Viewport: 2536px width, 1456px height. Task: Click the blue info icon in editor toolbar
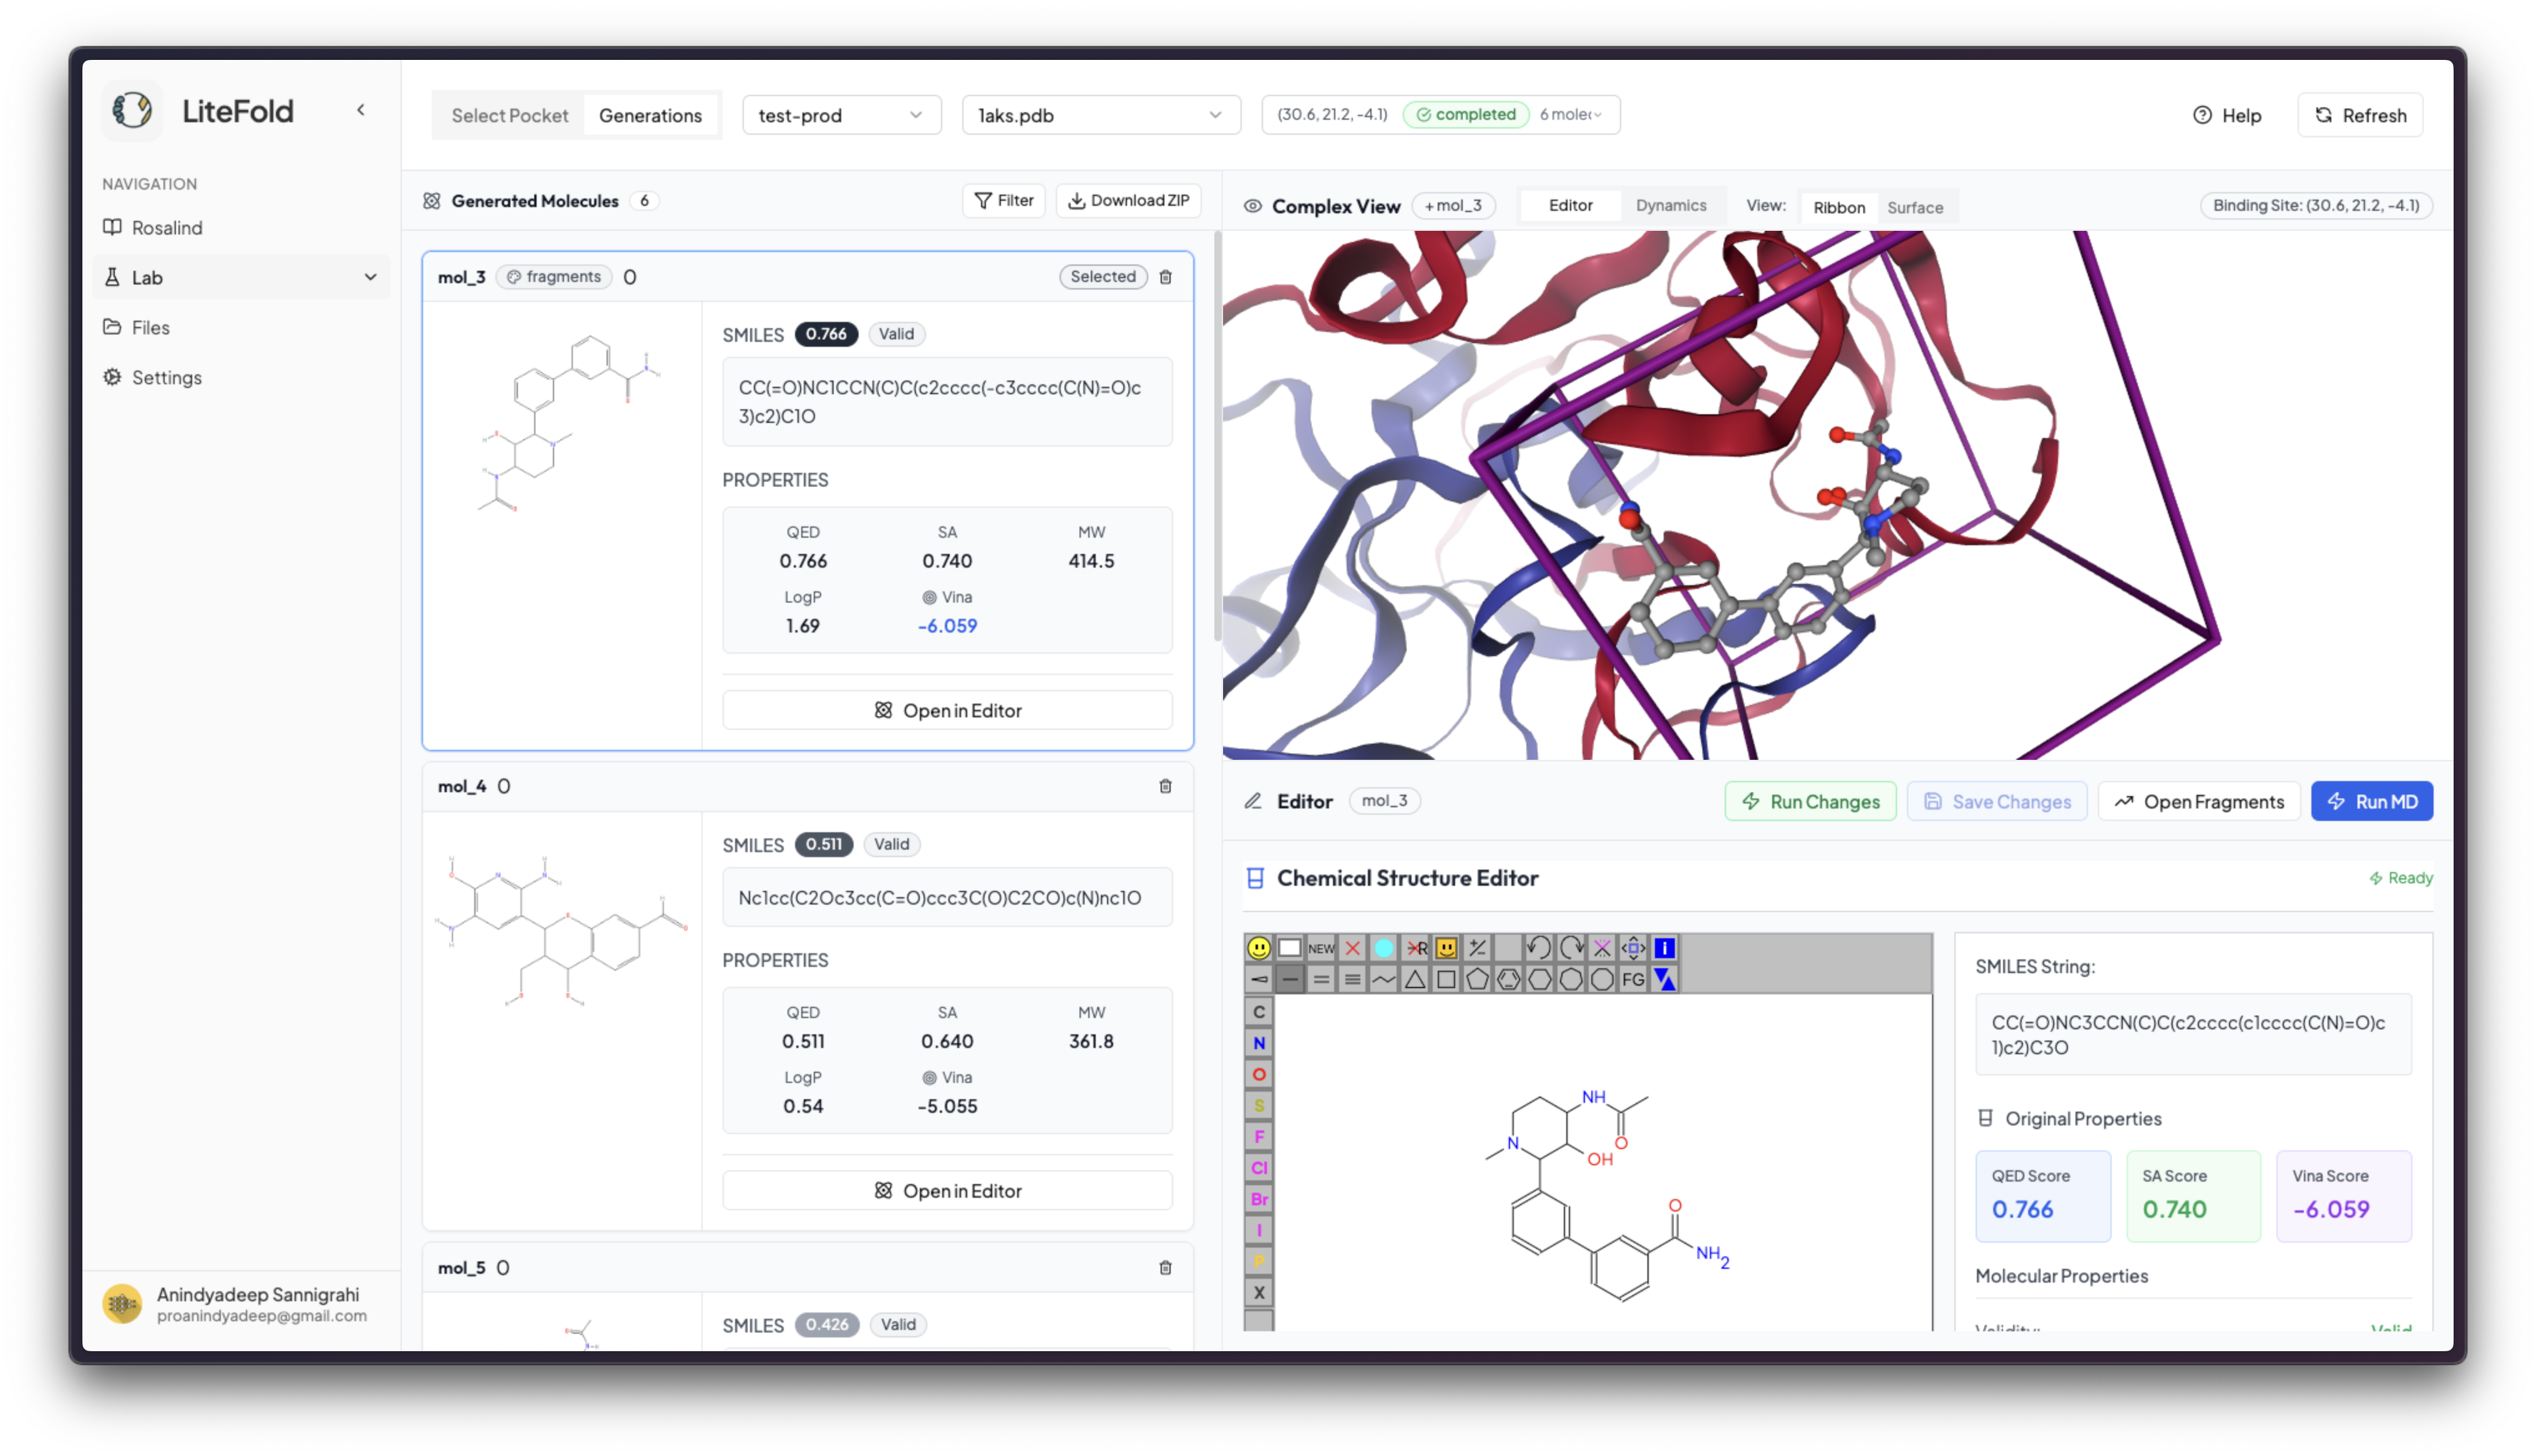(x=1665, y=948)
